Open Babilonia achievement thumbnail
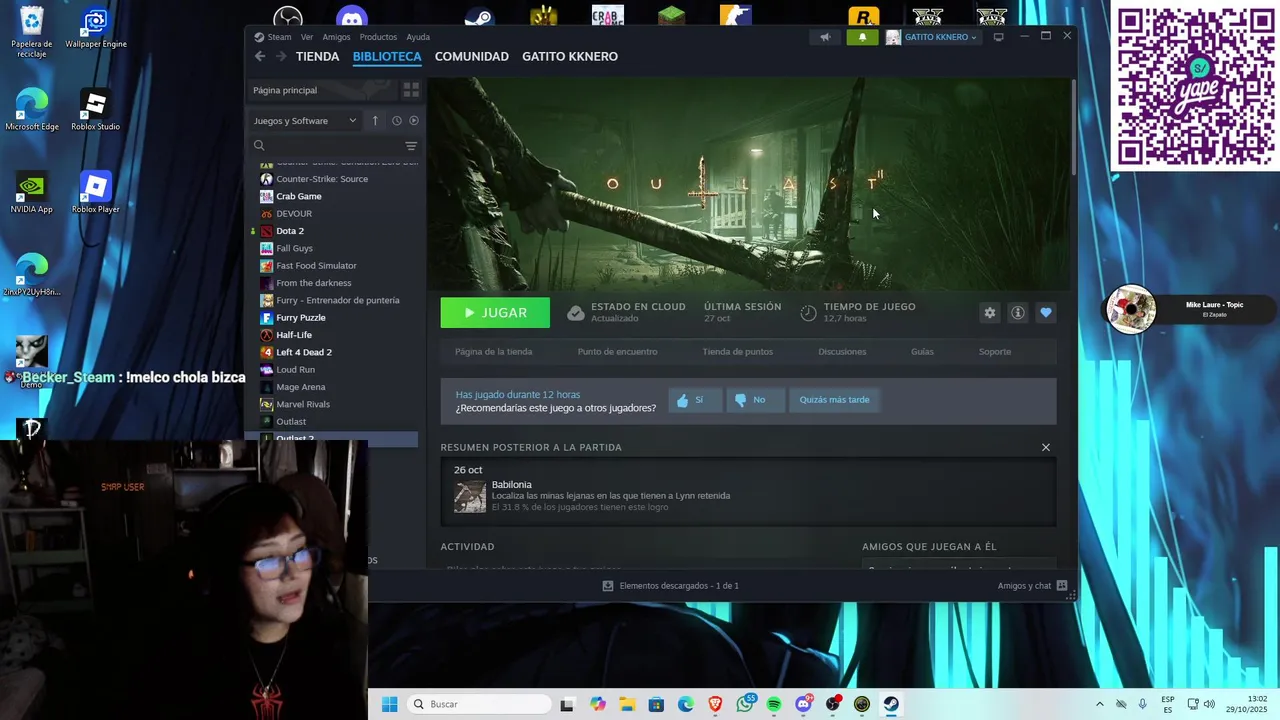1280x720 pixels. point(470,496)
